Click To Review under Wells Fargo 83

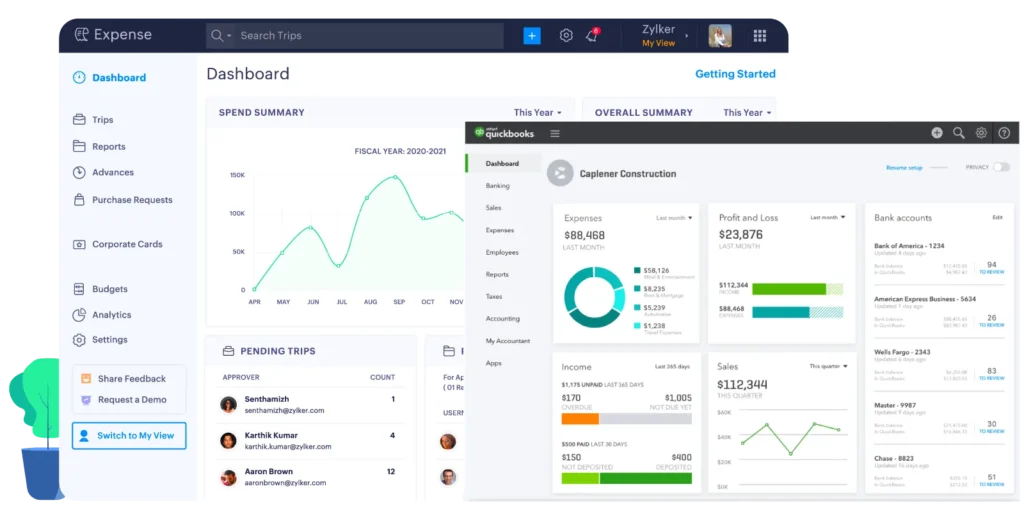(x=991, y=378)
